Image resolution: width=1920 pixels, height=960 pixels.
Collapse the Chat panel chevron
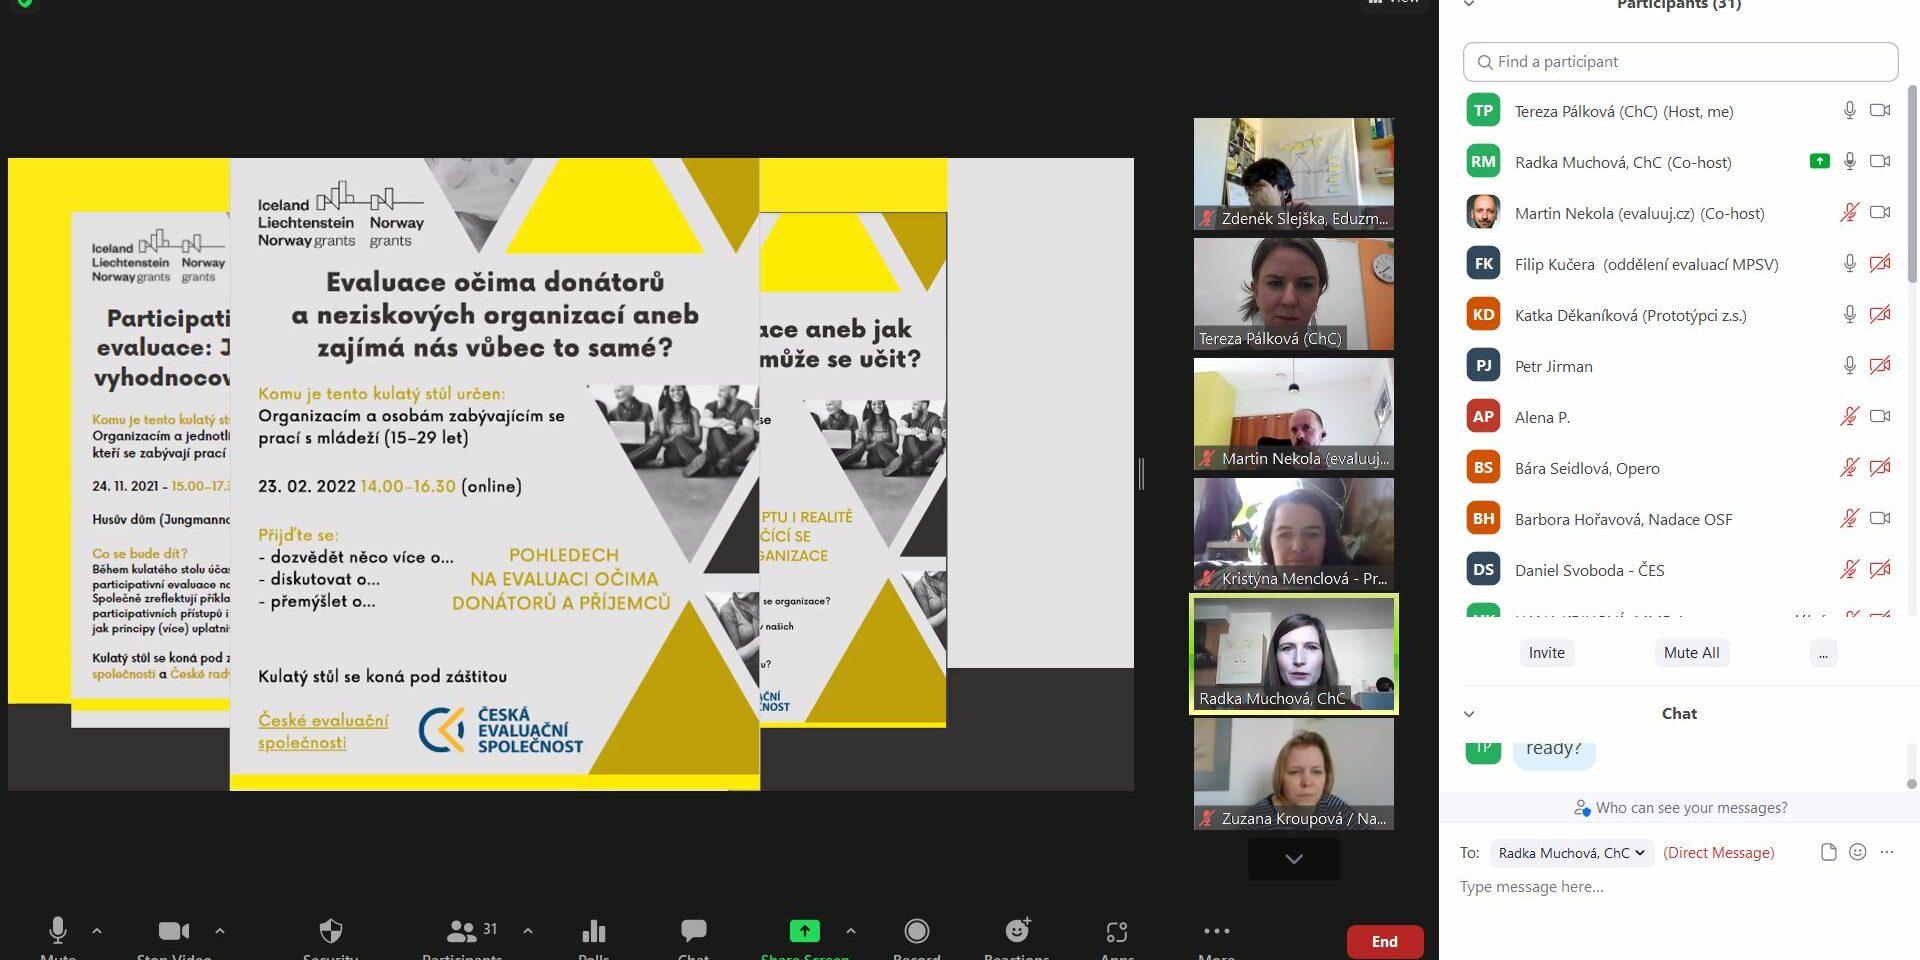[1469, 714]
